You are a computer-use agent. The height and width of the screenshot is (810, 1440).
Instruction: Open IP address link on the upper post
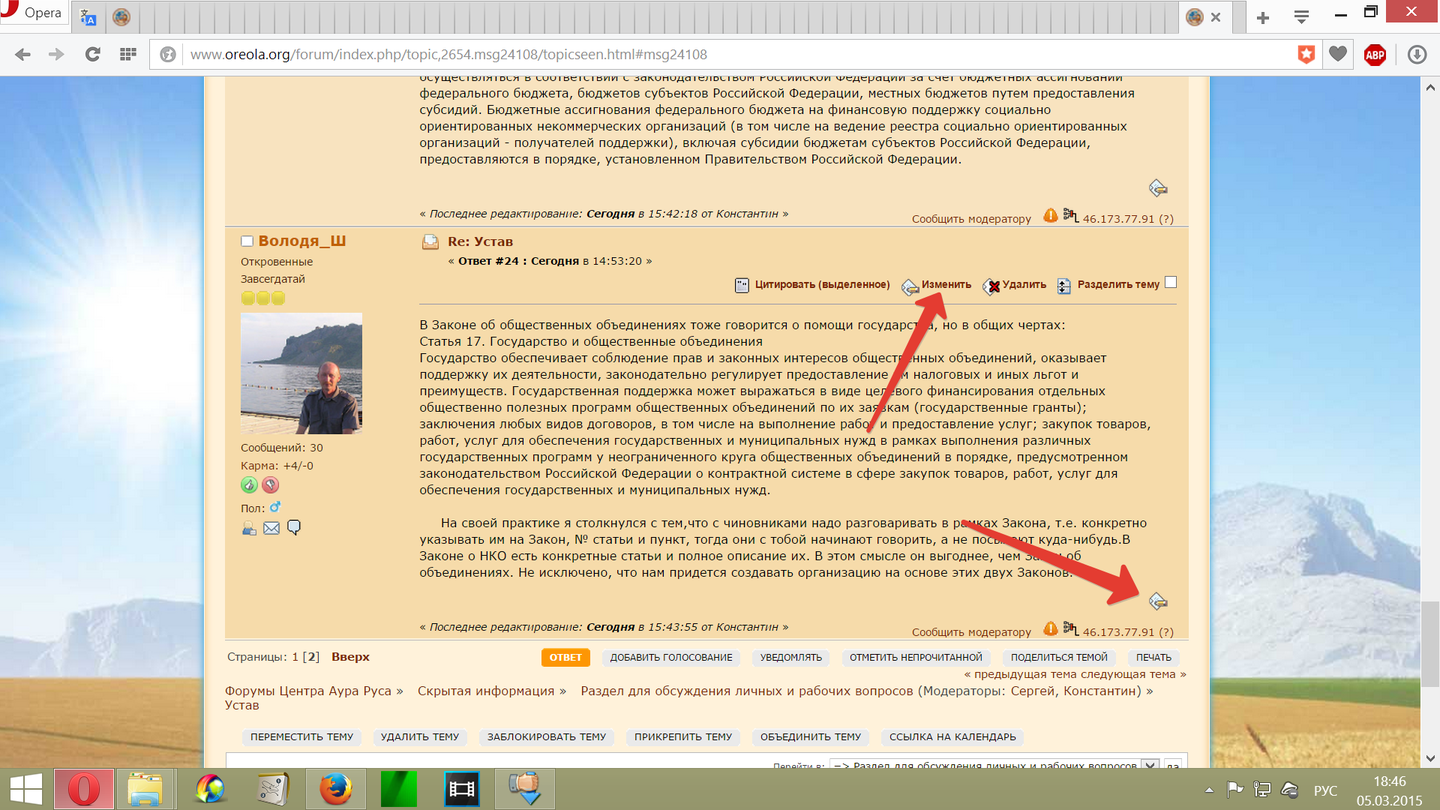tap(1119, 219)
